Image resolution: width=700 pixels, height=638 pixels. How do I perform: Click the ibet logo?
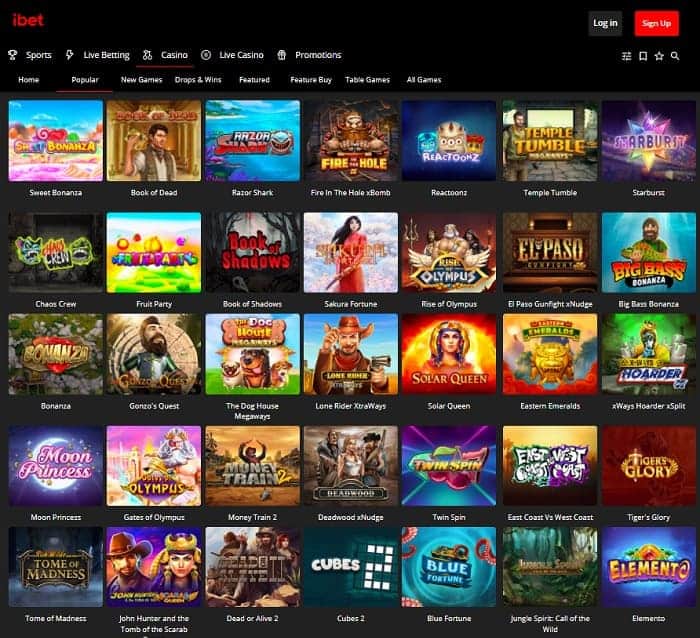point(28,20)
